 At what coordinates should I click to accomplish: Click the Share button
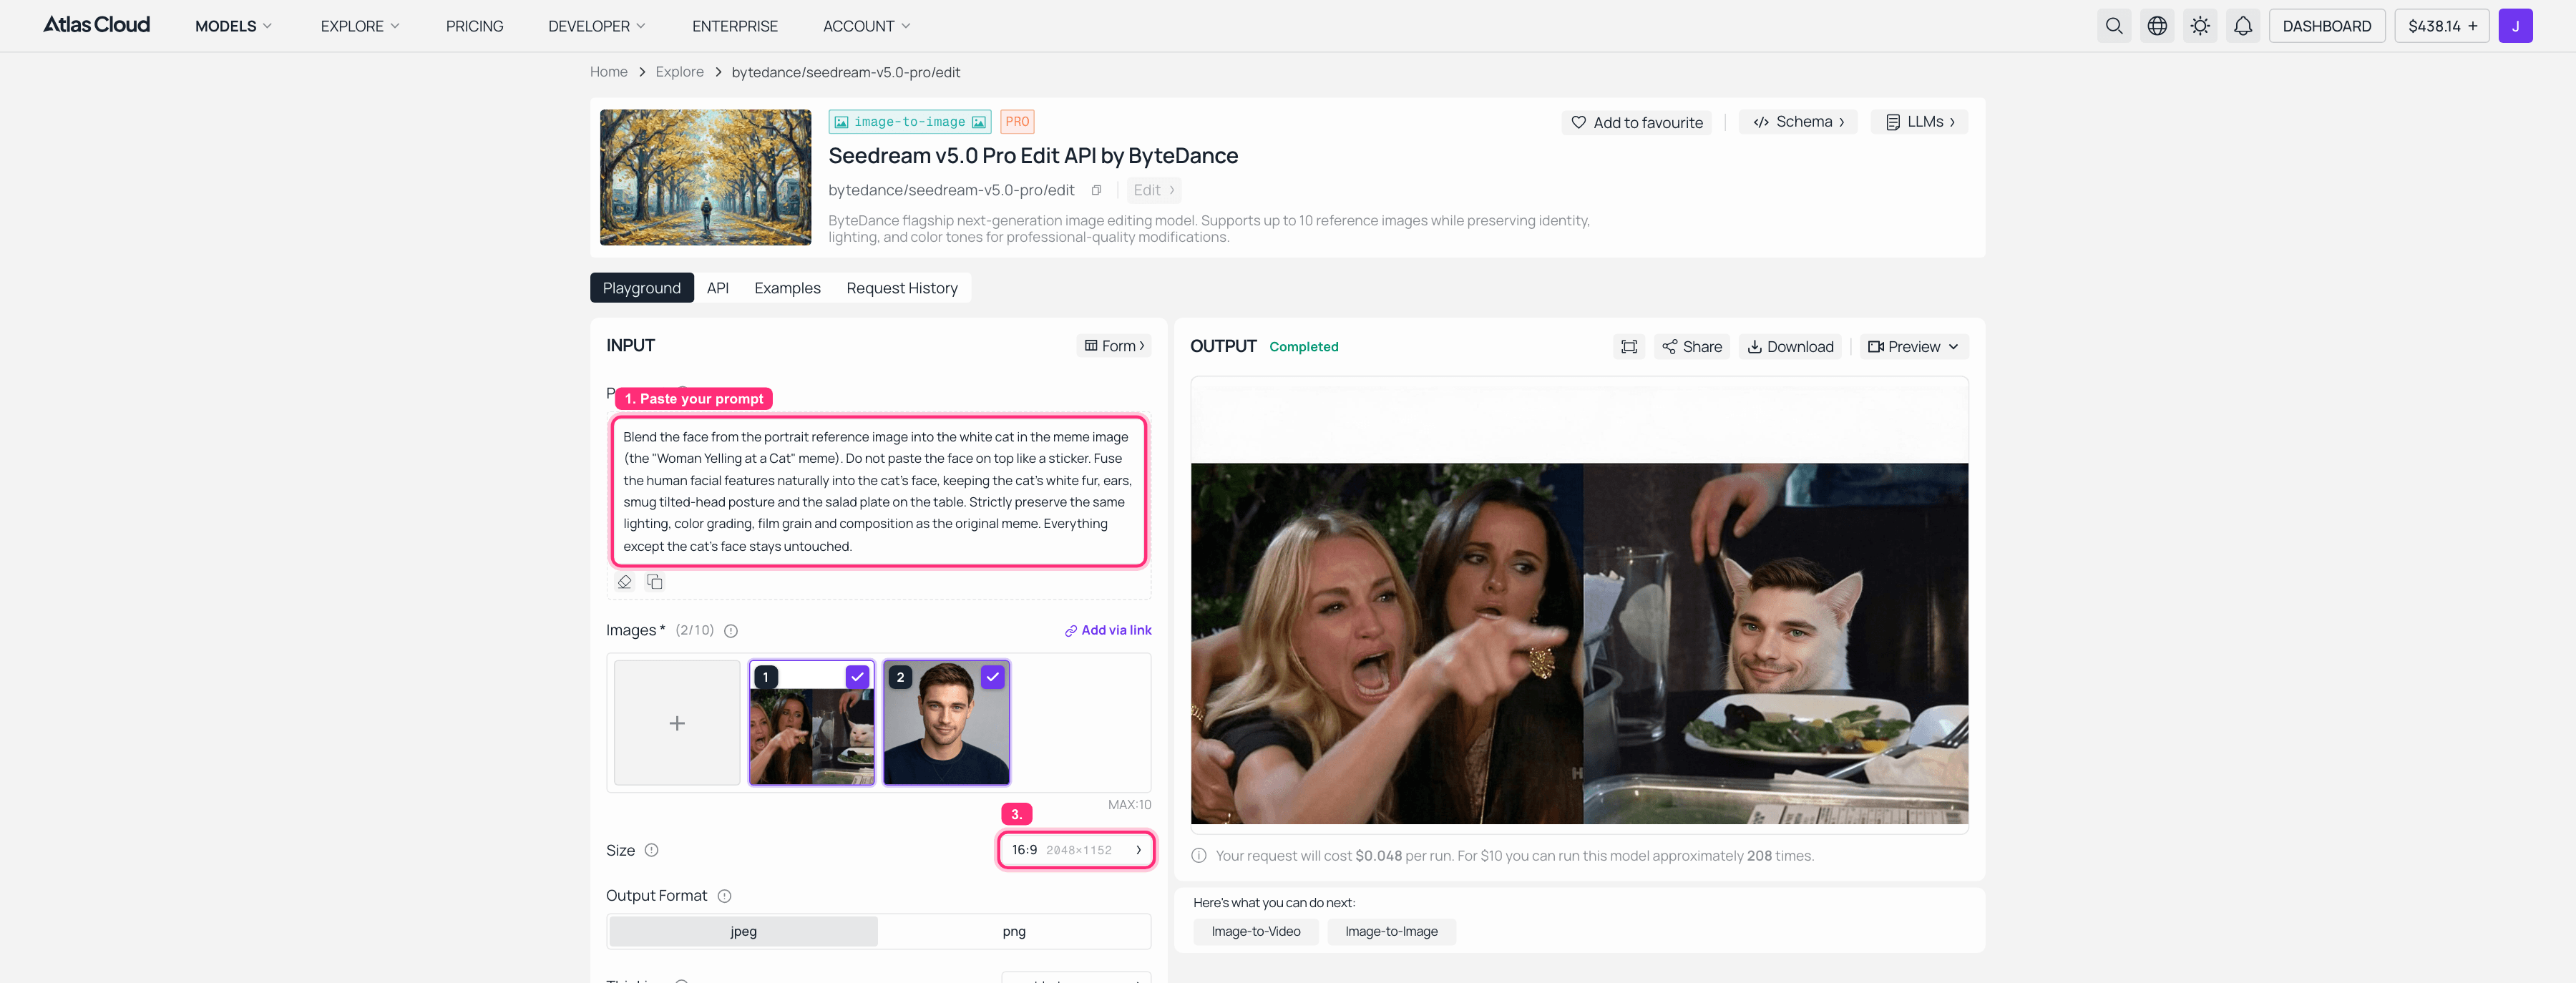point(1692,347)
